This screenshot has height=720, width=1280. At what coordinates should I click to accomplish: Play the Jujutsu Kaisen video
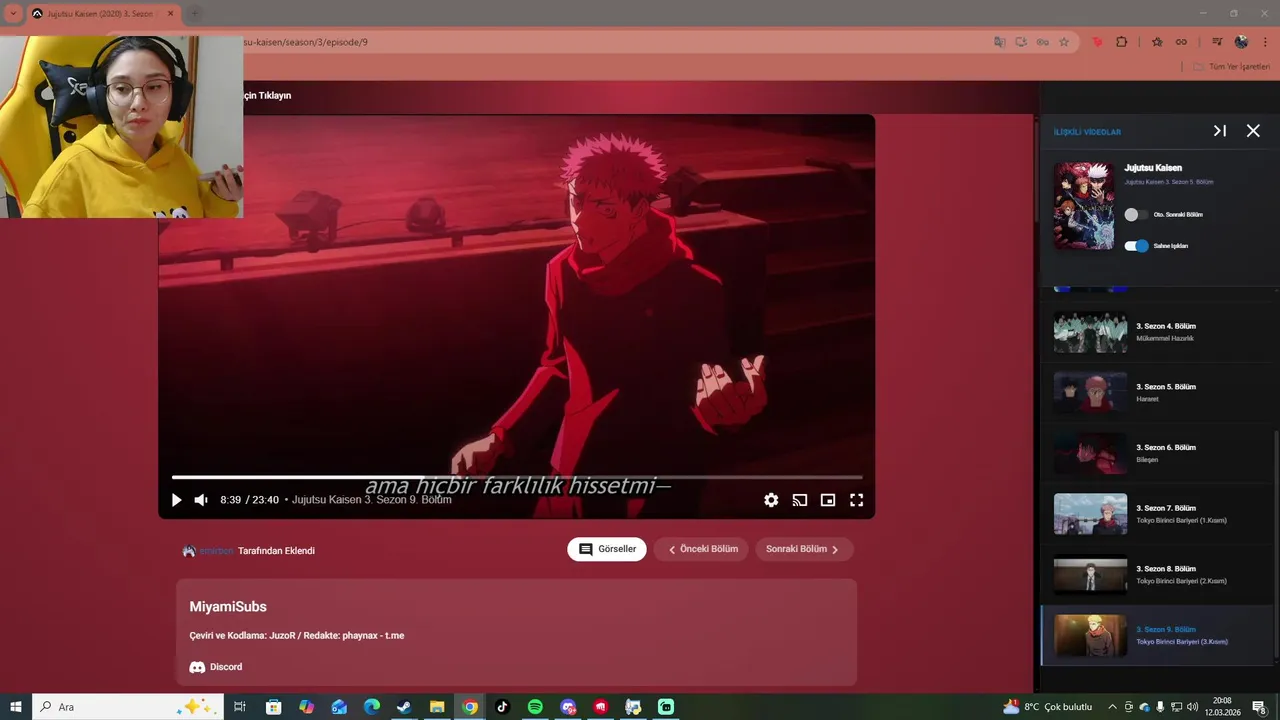point(176,500)
